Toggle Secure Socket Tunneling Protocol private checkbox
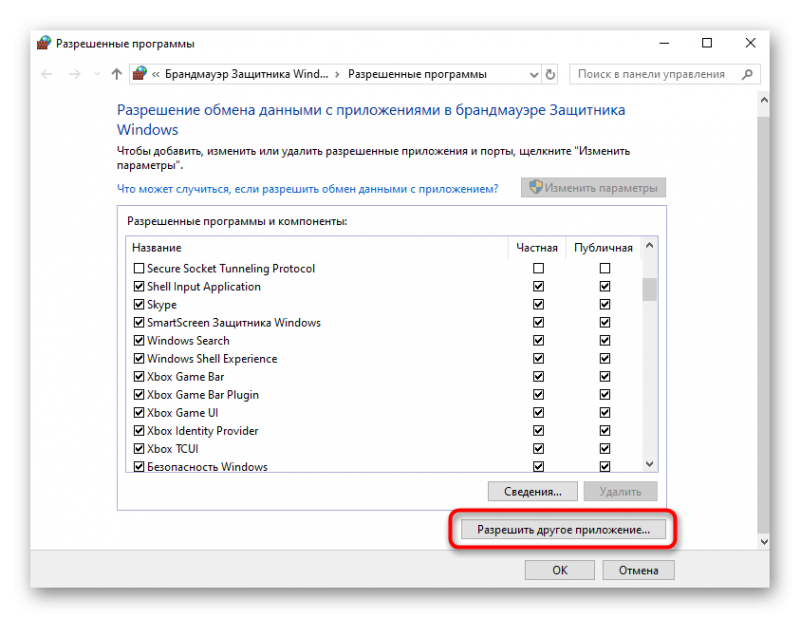This screenshot has height=618, width=800. pos(538,268)
